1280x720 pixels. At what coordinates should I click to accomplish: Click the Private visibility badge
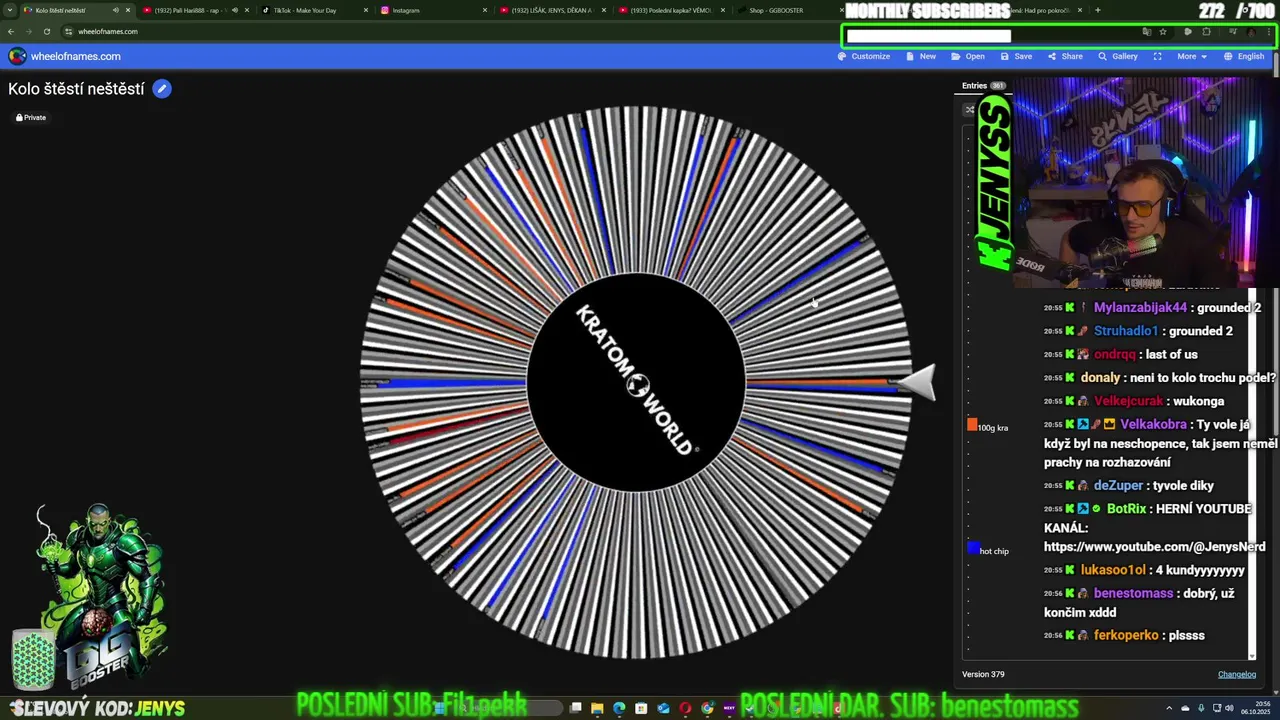pyautogui.click(x=31, y=117)
